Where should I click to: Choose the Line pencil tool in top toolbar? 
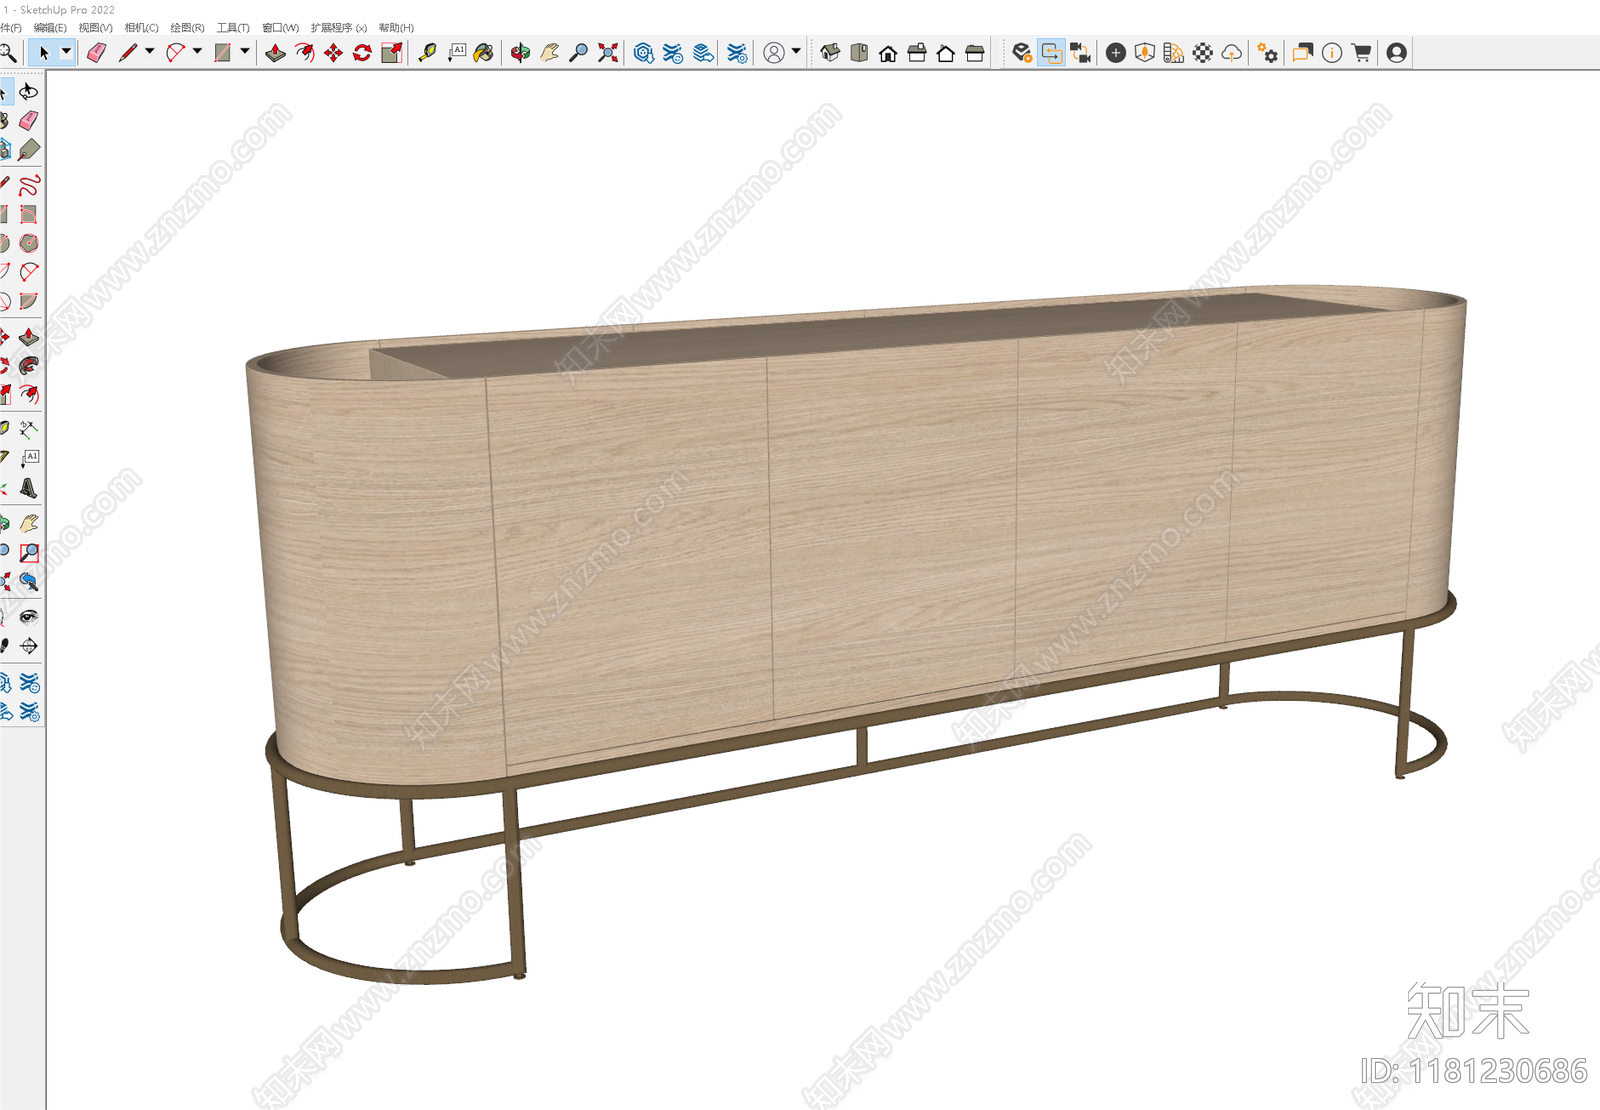pyautogui.click(x=127, y=53)
